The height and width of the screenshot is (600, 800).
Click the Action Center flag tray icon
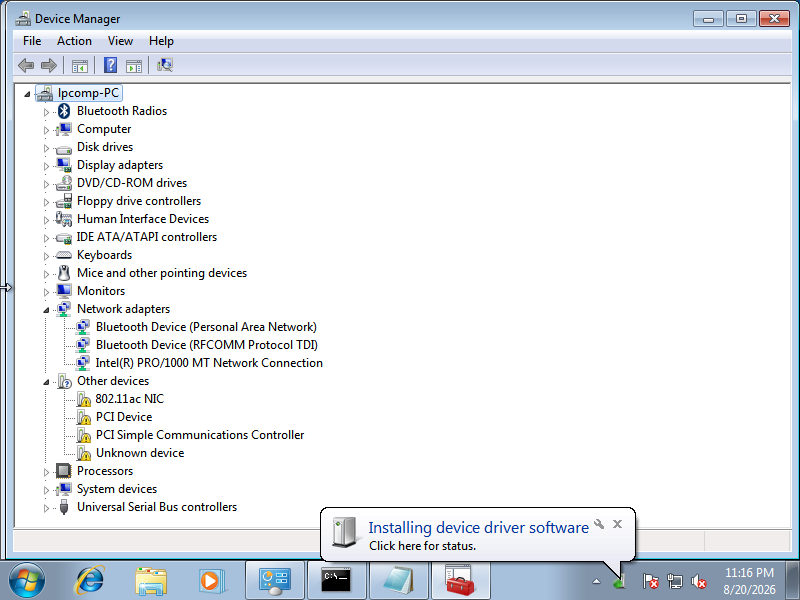pos(650,581)
